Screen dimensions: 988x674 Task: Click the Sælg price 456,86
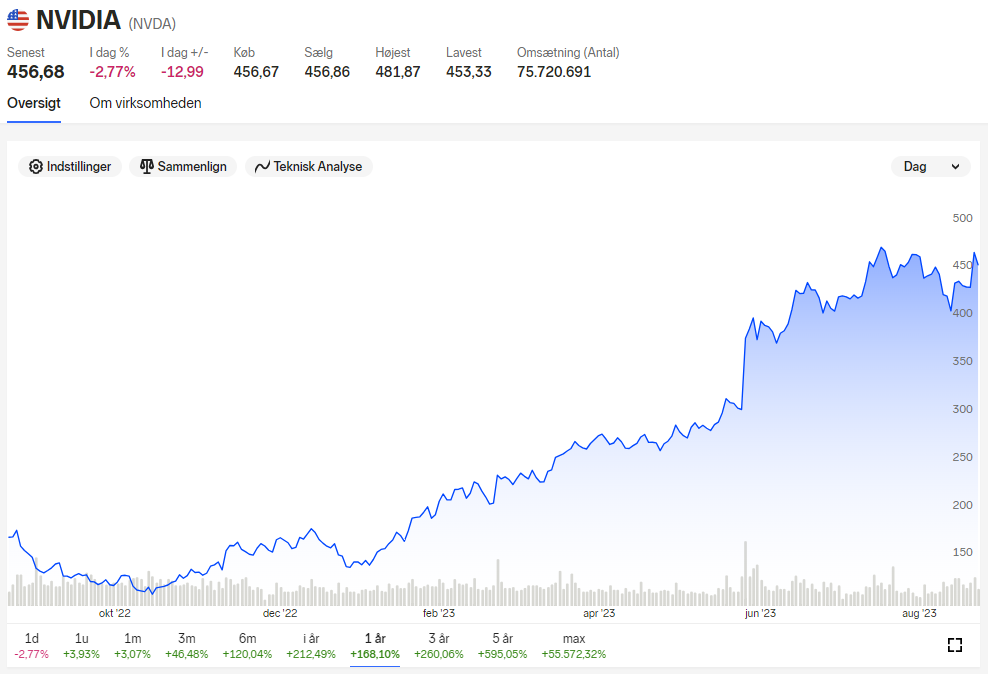tap(327, 72)
